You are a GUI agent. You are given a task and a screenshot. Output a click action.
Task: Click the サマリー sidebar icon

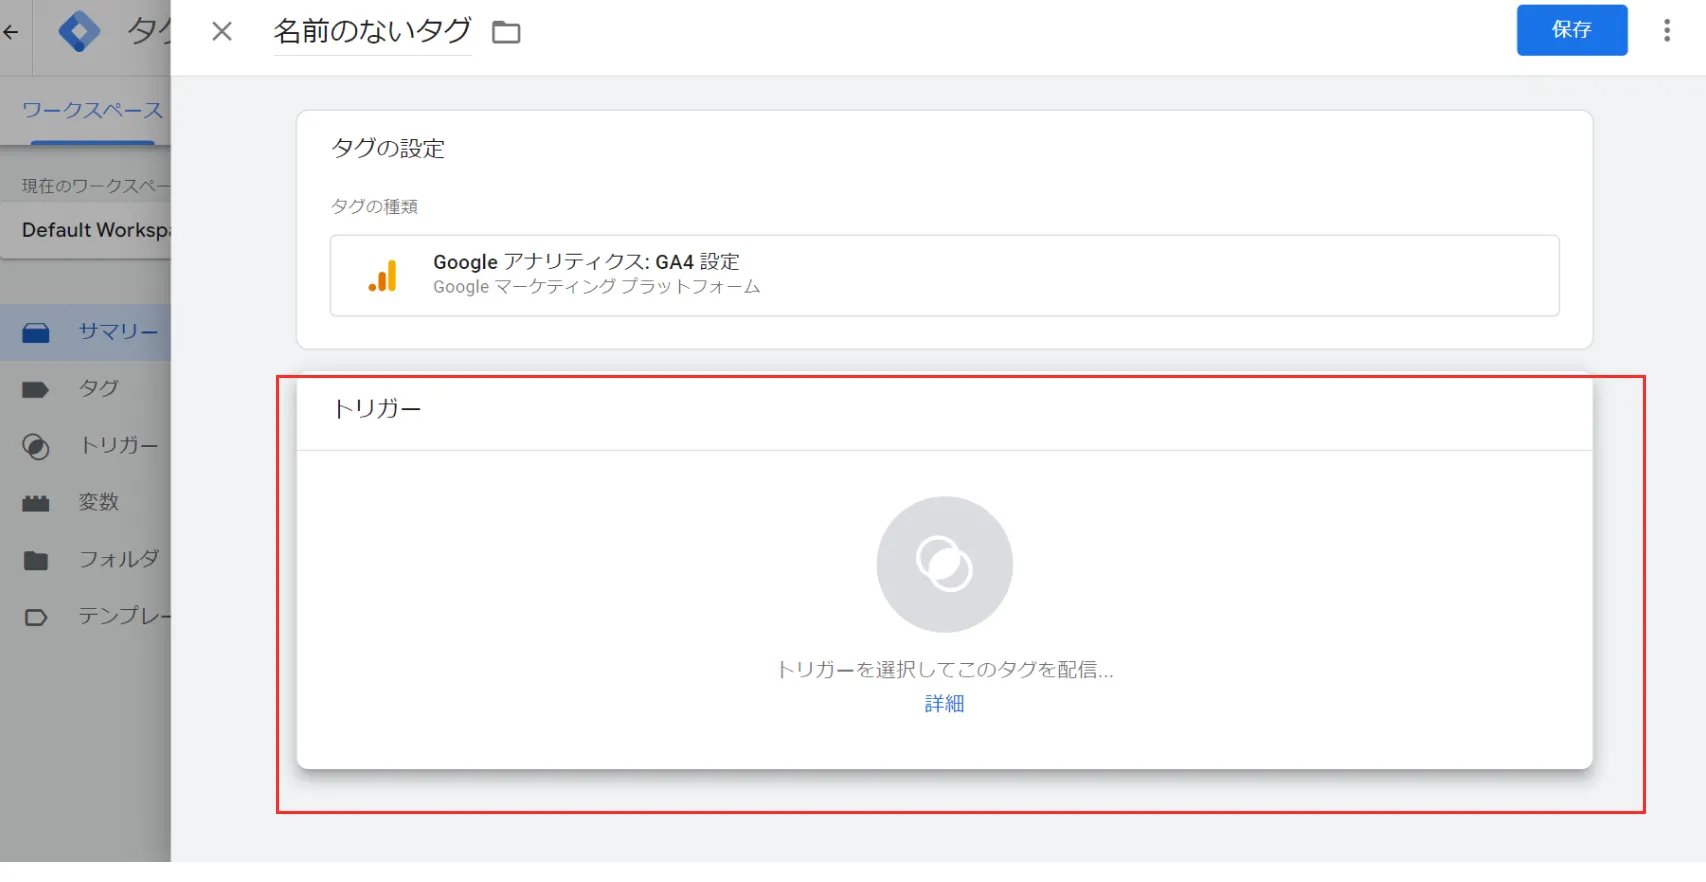(x=36, y=333)
